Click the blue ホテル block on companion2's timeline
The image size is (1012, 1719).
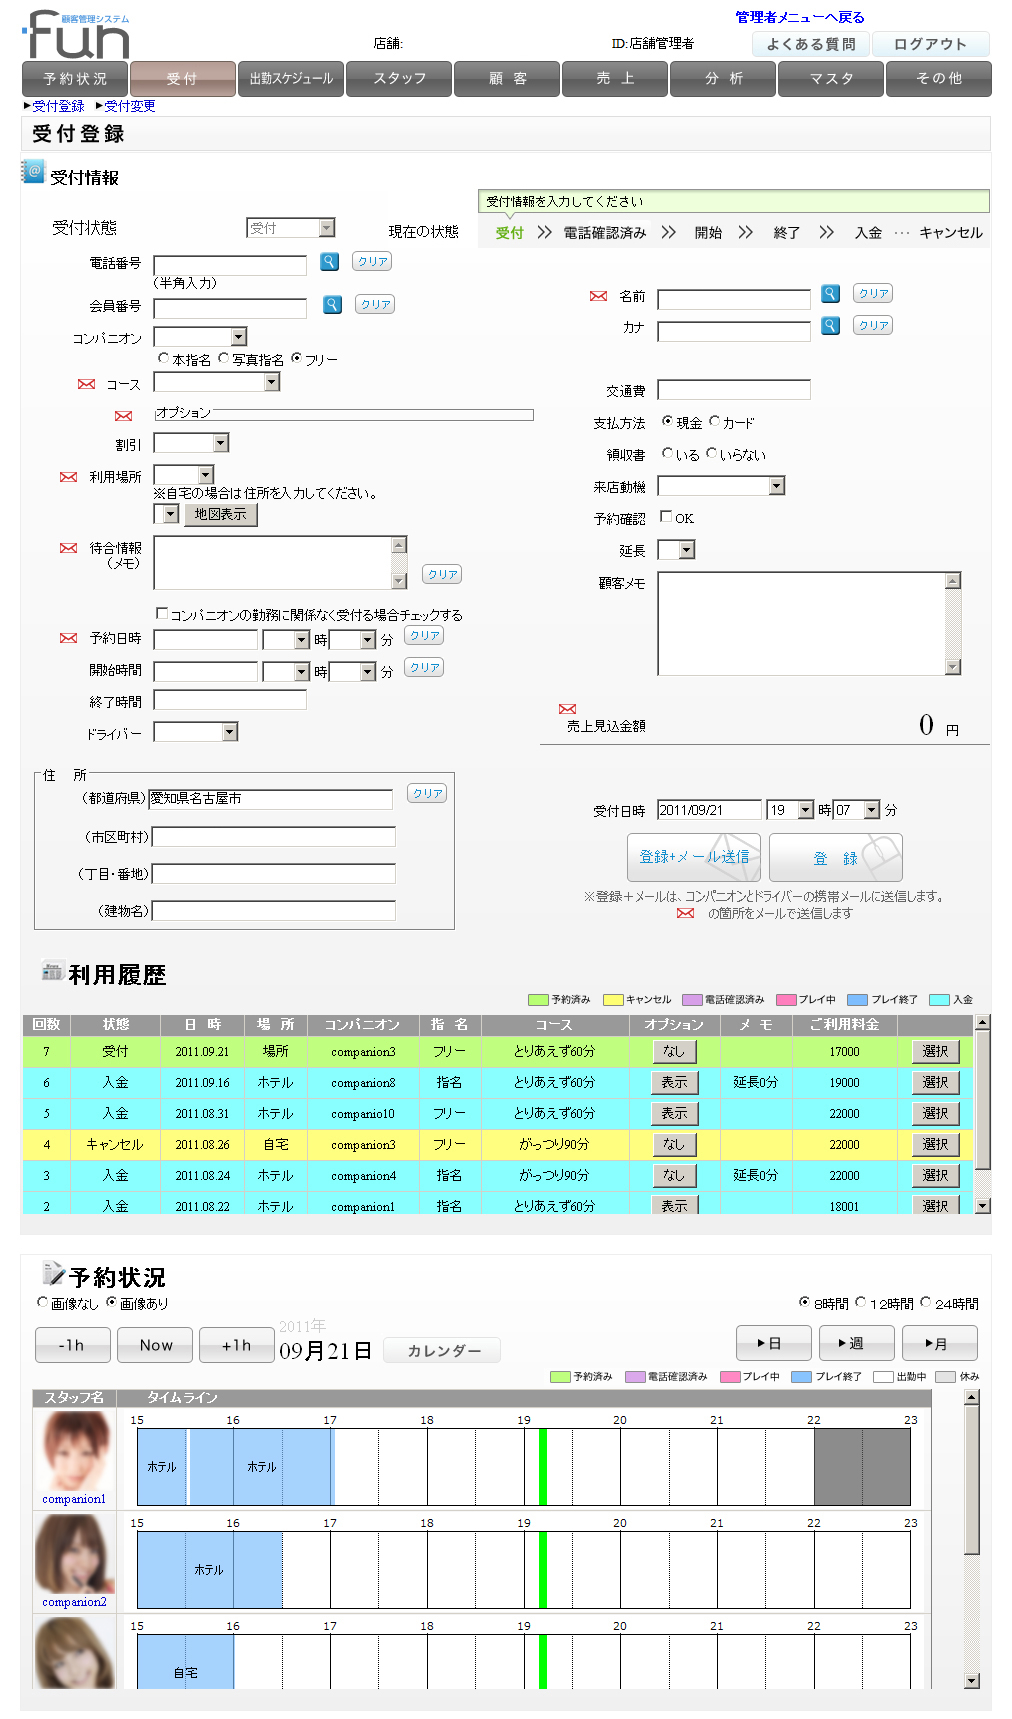[x=209, y=1570]
